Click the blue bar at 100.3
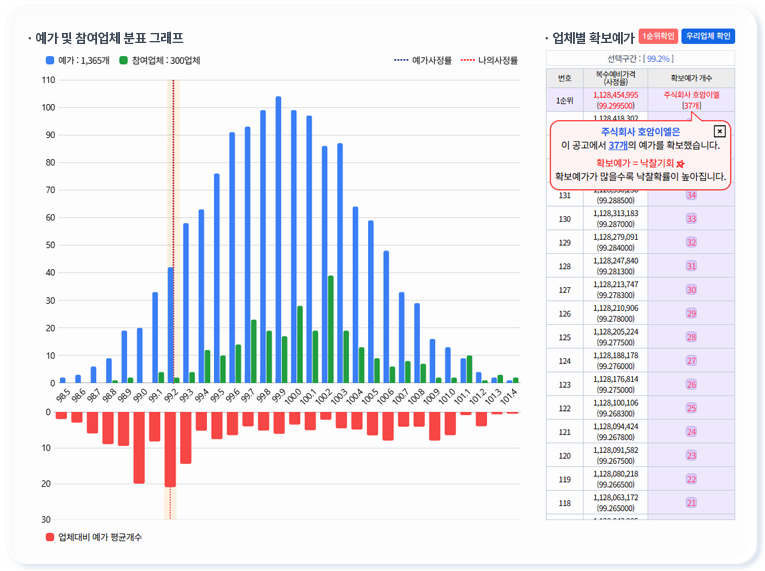765x571 pixels. tap(340, 264)
